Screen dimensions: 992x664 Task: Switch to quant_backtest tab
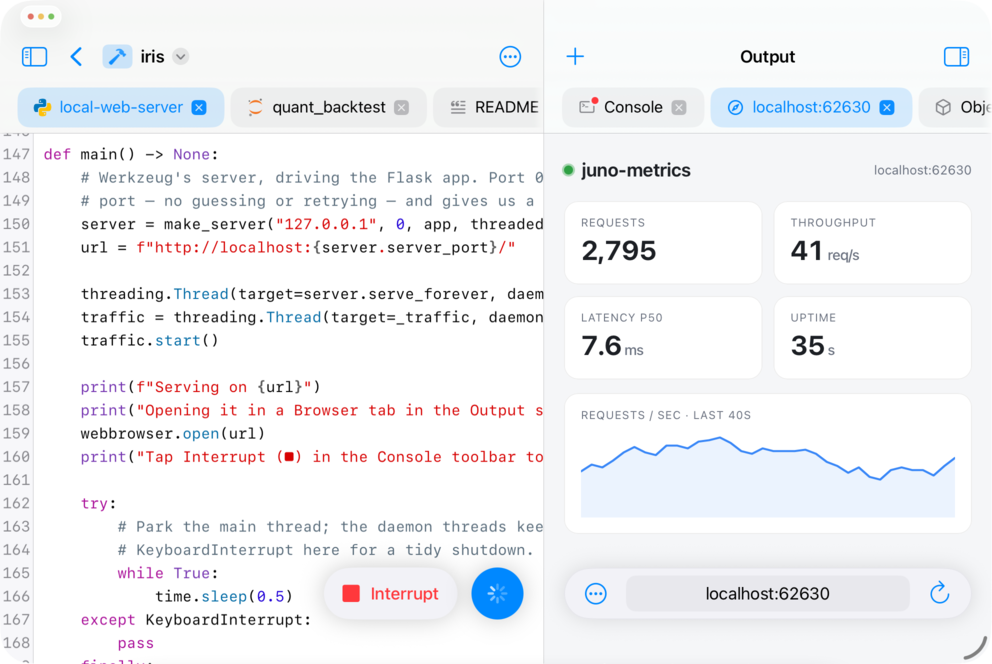pos(328,108)
